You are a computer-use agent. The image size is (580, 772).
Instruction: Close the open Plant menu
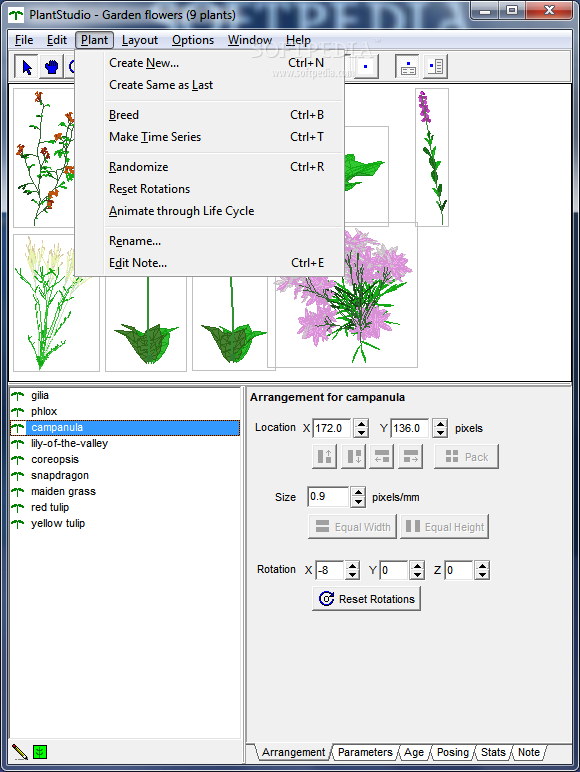point(94,40)
